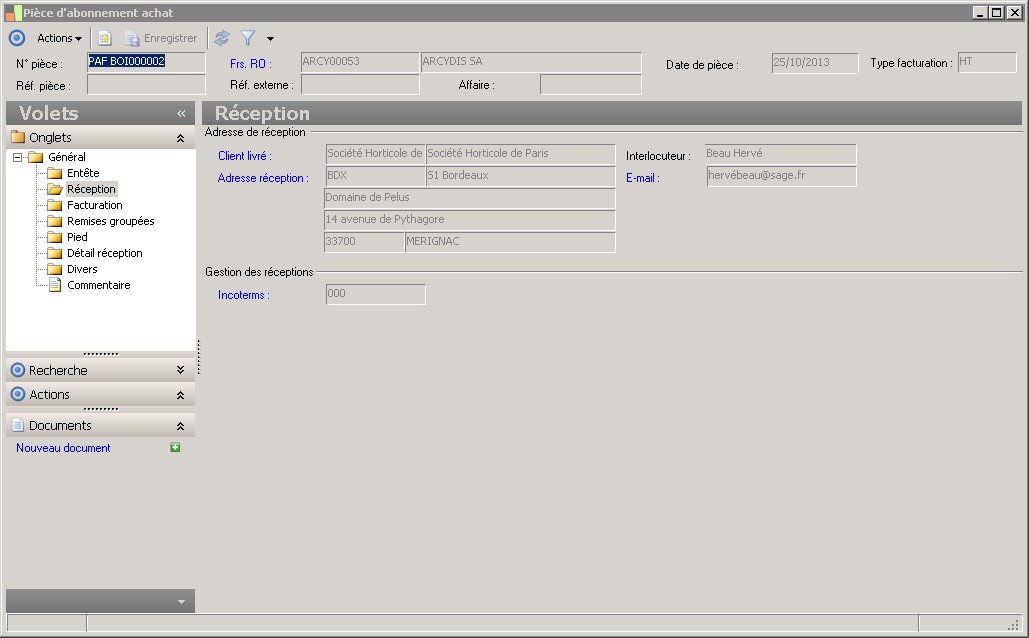
Task: Click the postal code 33700 field
Action: (364, 242)
